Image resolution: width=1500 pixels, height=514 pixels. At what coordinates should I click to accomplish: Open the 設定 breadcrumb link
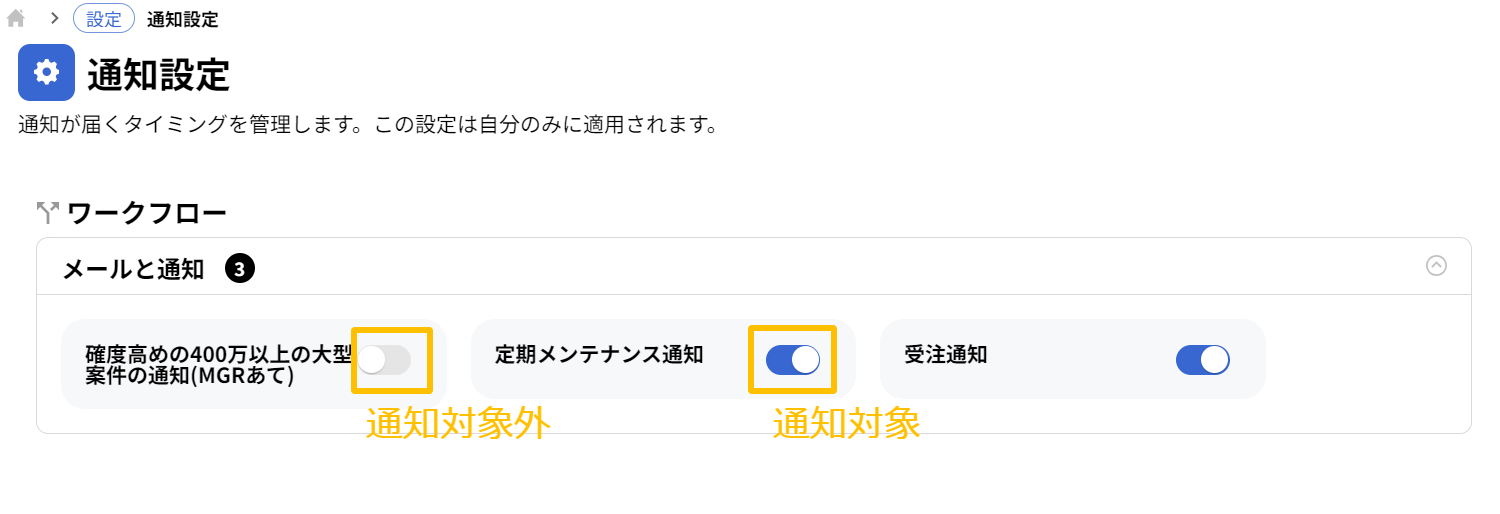point(104,19)
